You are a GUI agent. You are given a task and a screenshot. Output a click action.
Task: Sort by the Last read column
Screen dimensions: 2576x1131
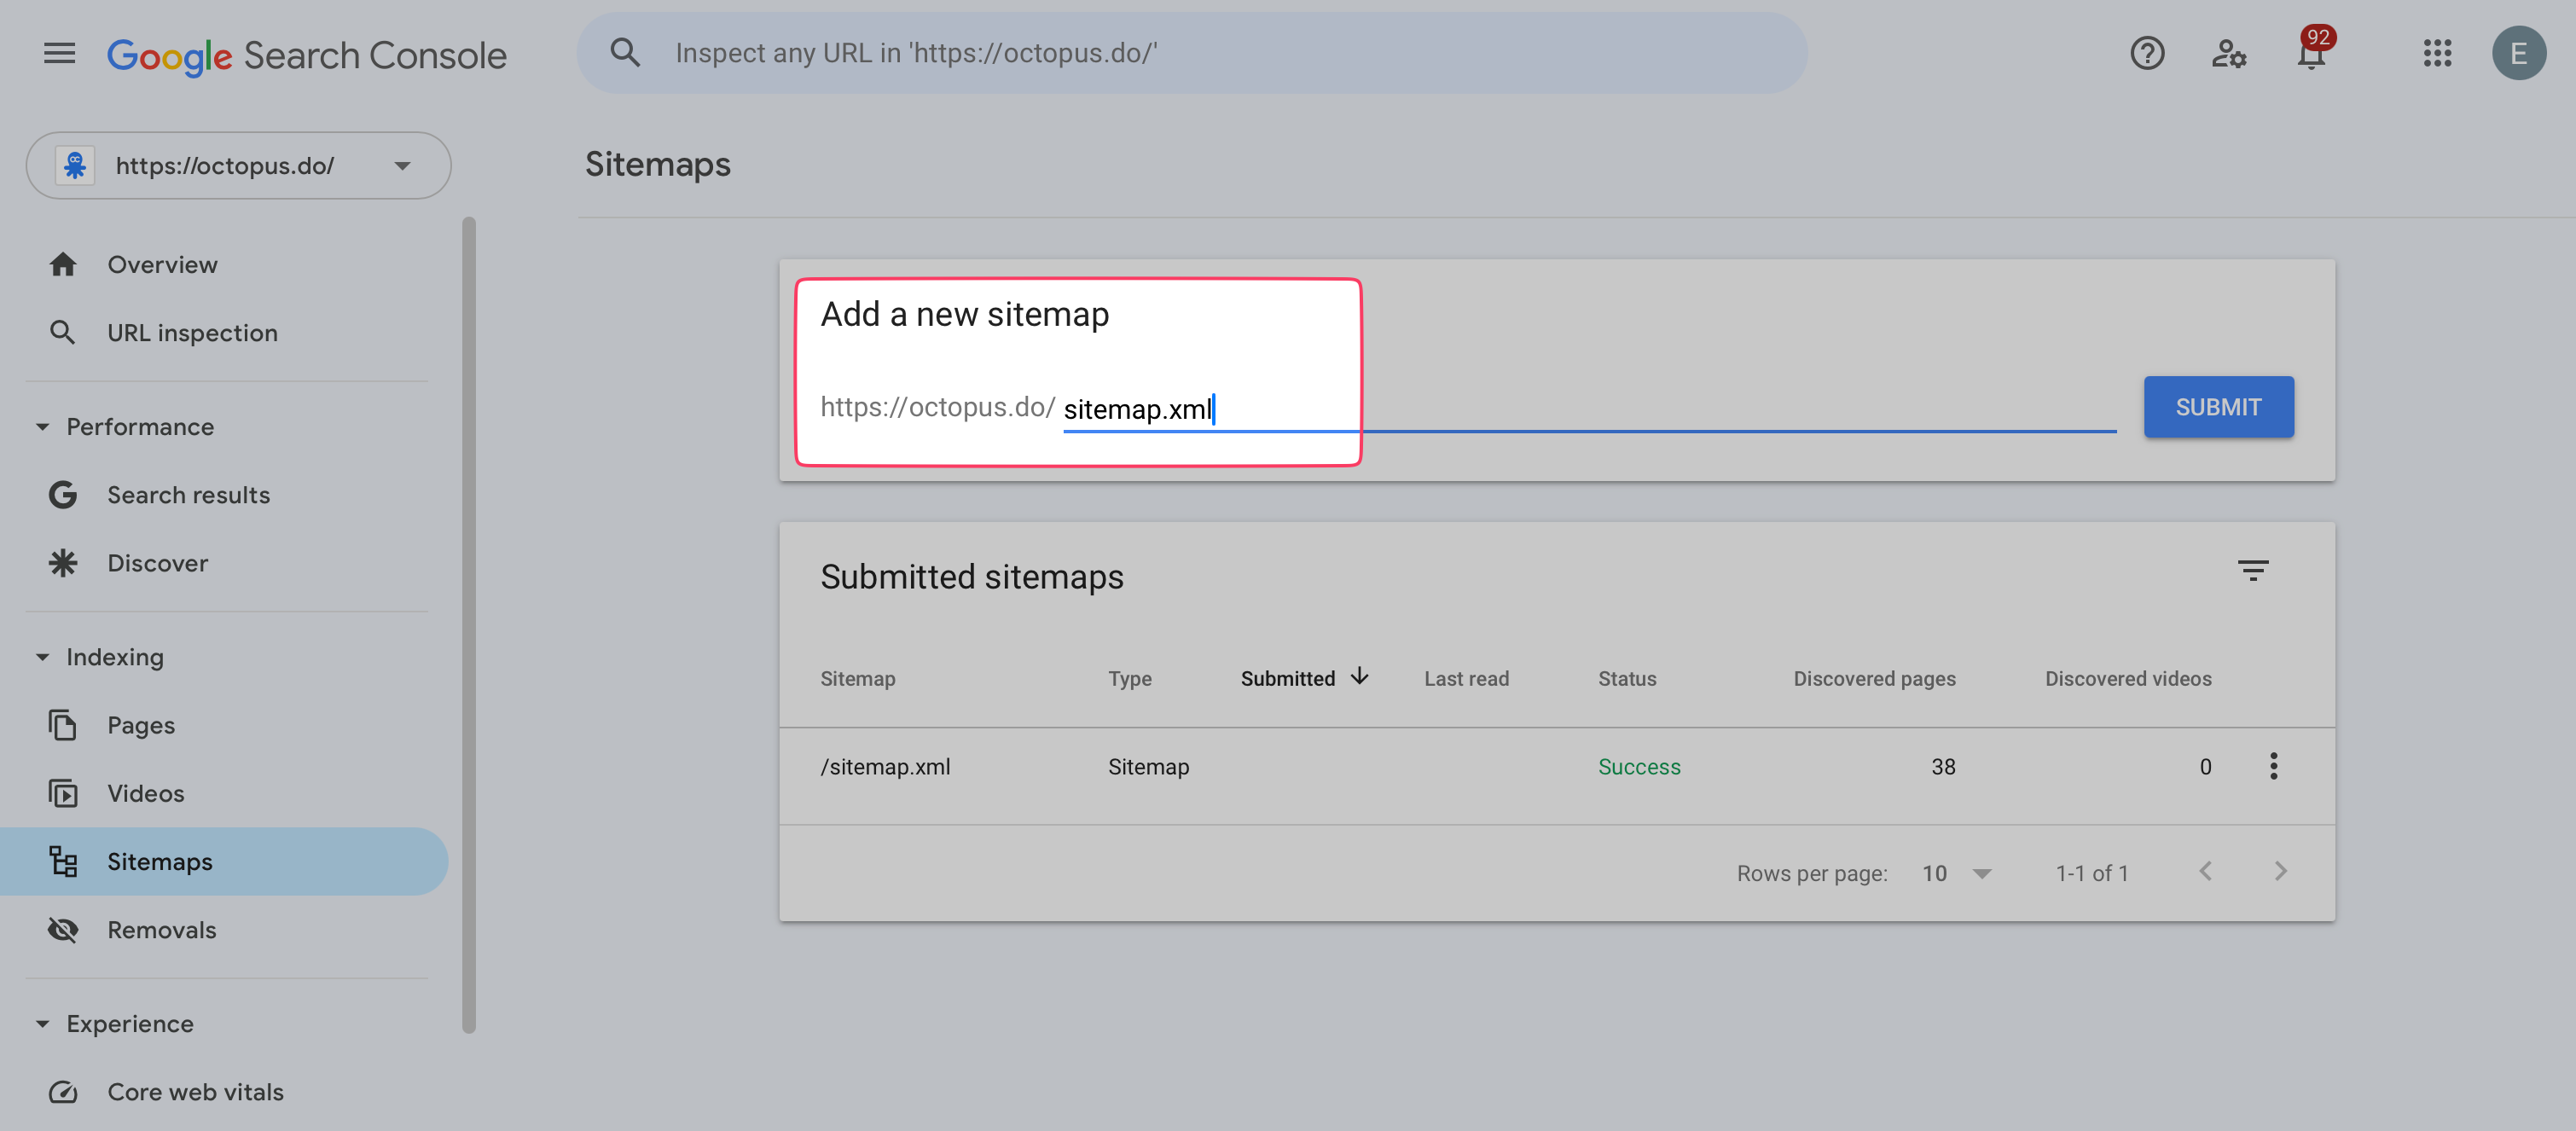pyautogui.click(x=1466, y=678)
